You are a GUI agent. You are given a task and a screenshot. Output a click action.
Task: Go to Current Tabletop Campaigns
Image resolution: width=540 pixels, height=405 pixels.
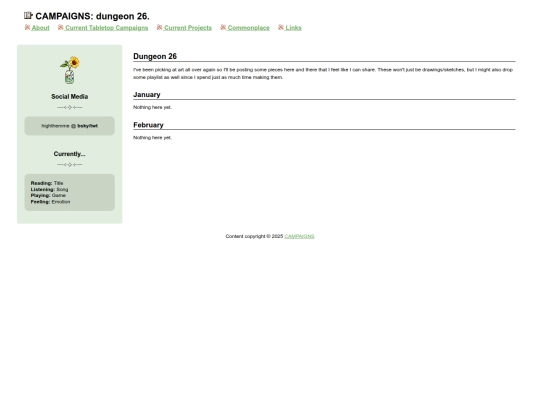click(106, 28)
